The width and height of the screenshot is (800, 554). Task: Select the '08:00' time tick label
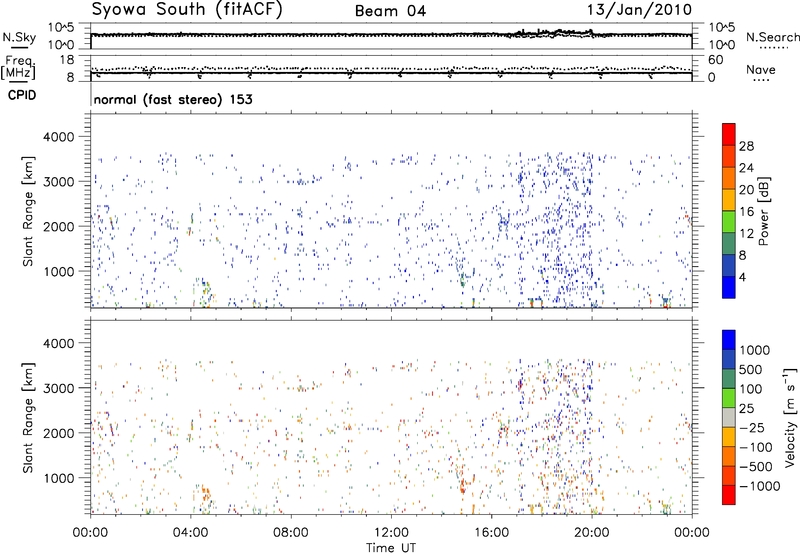coord(291,533)
